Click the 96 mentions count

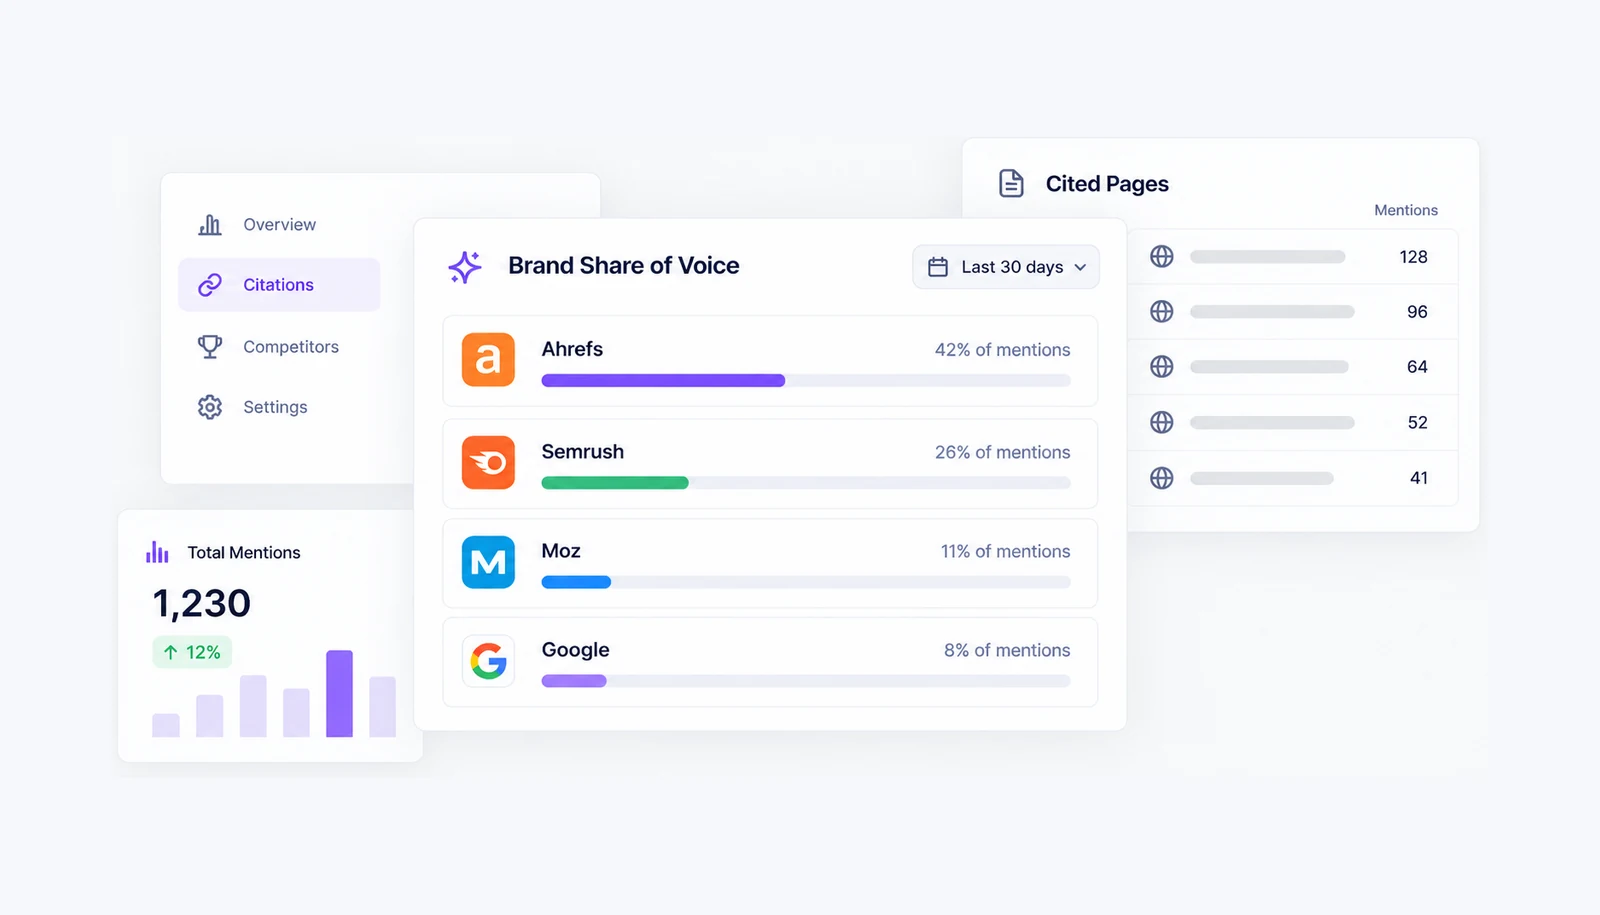[1417, 312]
